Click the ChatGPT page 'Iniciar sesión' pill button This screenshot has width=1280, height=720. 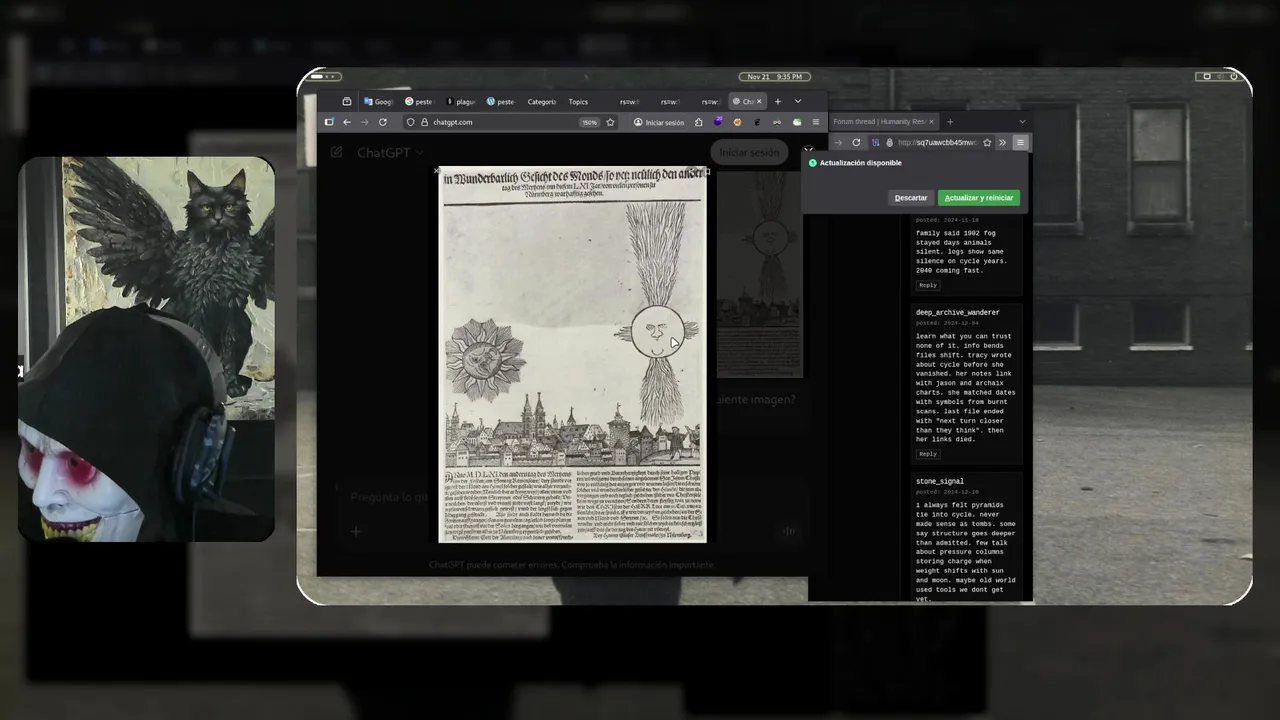pos(749,153)
